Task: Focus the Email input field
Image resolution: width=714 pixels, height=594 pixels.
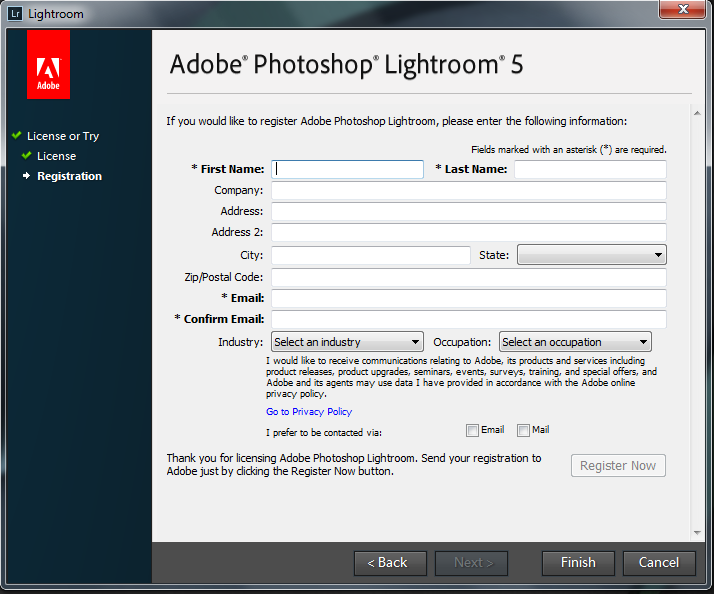Action: [469, 298]
